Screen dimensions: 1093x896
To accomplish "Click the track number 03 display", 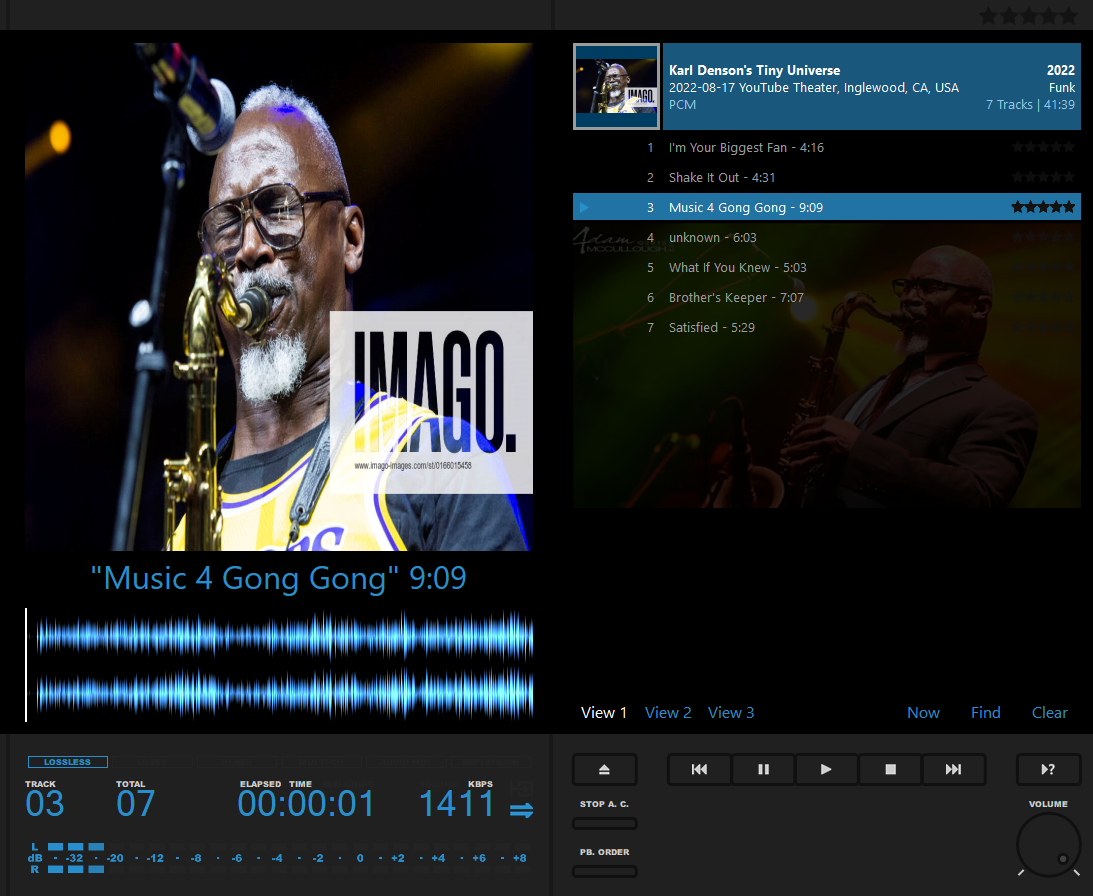I will pyautogui.click(x=45, y=803).
